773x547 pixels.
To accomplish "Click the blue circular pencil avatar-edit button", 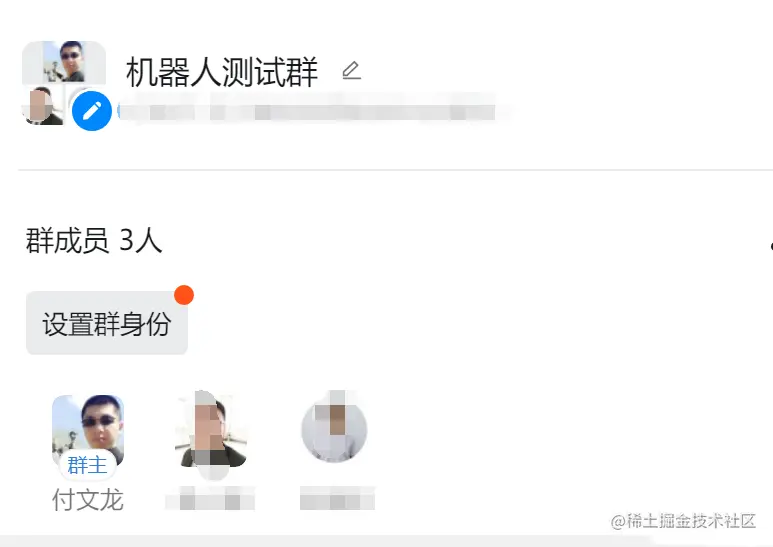I will 92,111.
